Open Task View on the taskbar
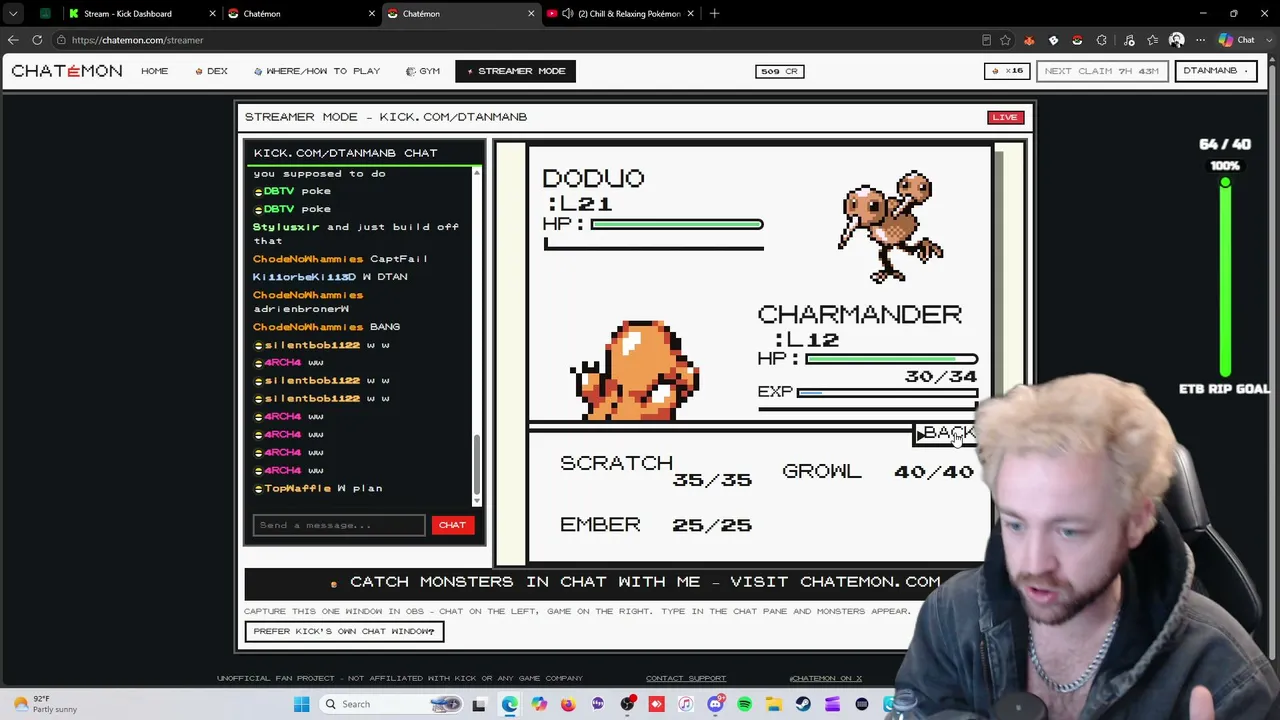This screenshot has width=1280, height=720. click(x=479, y=704)
